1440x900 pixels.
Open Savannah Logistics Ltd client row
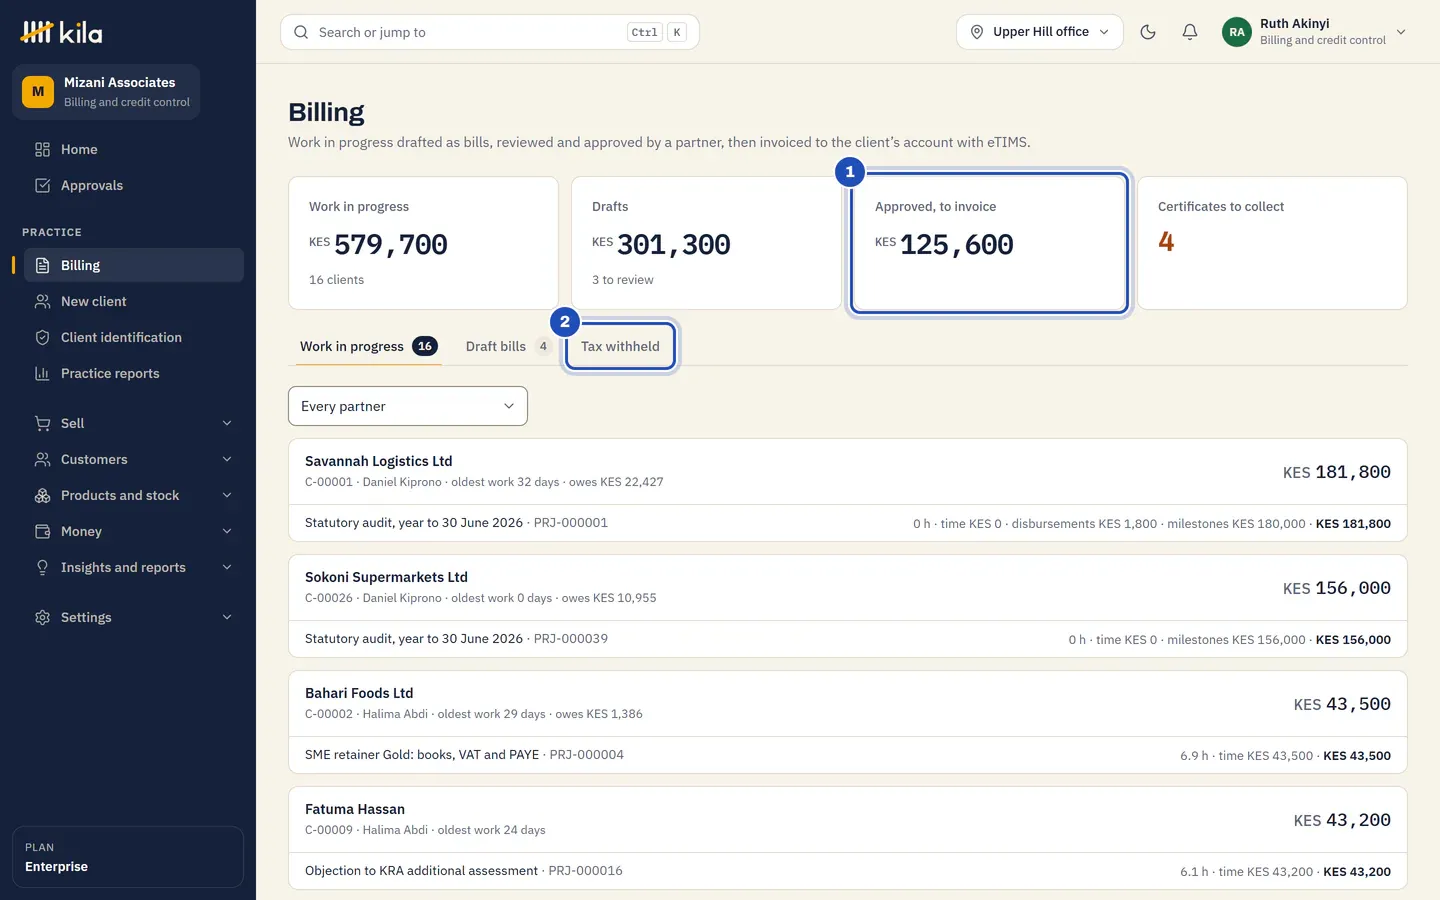(848, 471)
